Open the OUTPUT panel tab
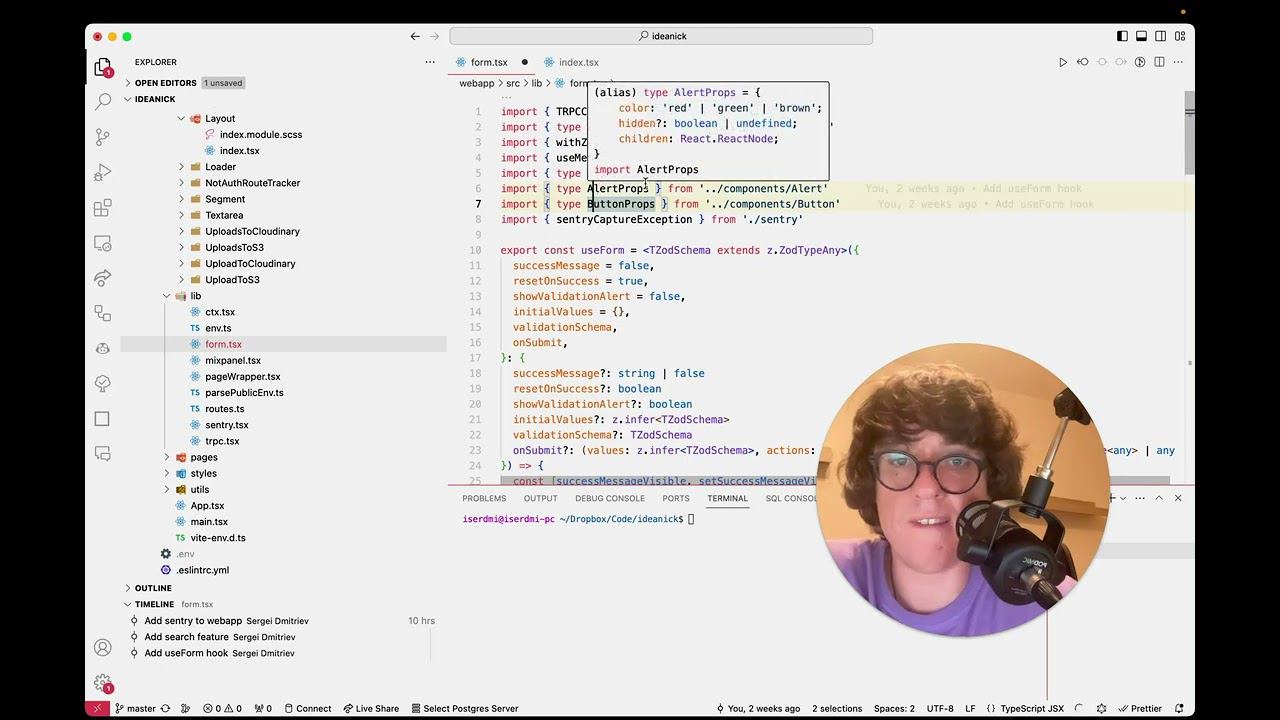 [540, 498]
